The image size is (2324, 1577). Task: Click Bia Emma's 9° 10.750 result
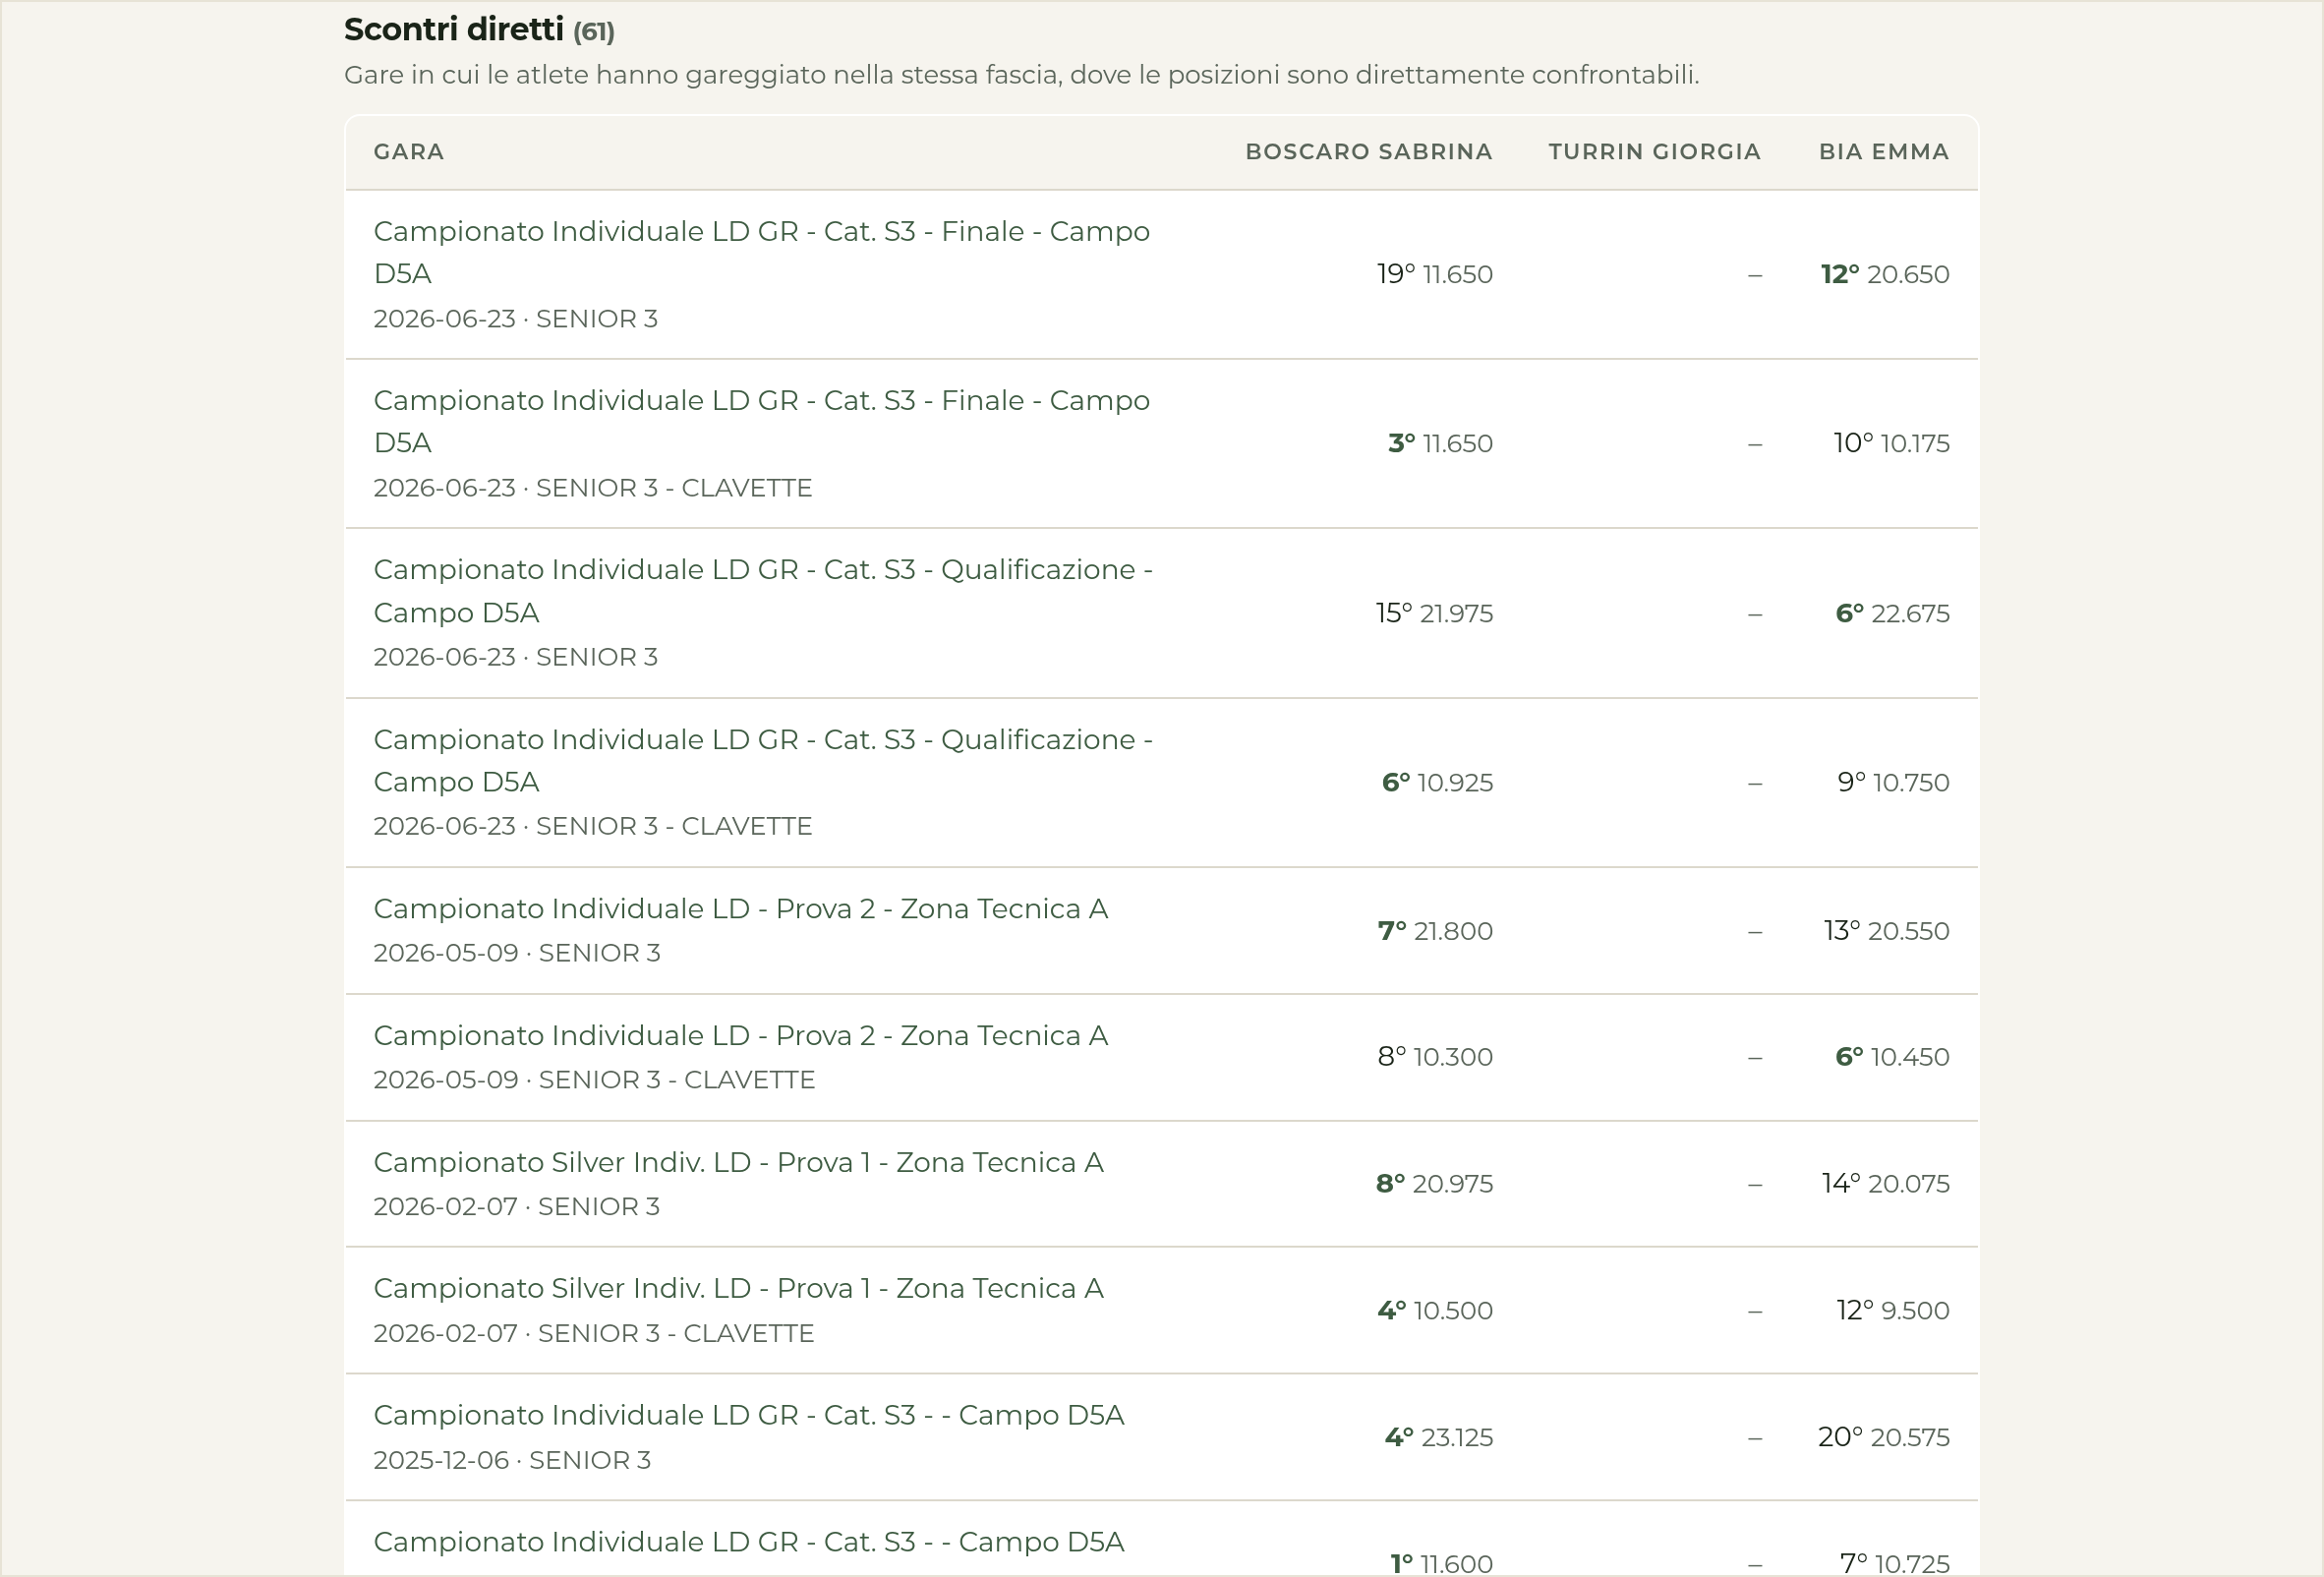1893,782
